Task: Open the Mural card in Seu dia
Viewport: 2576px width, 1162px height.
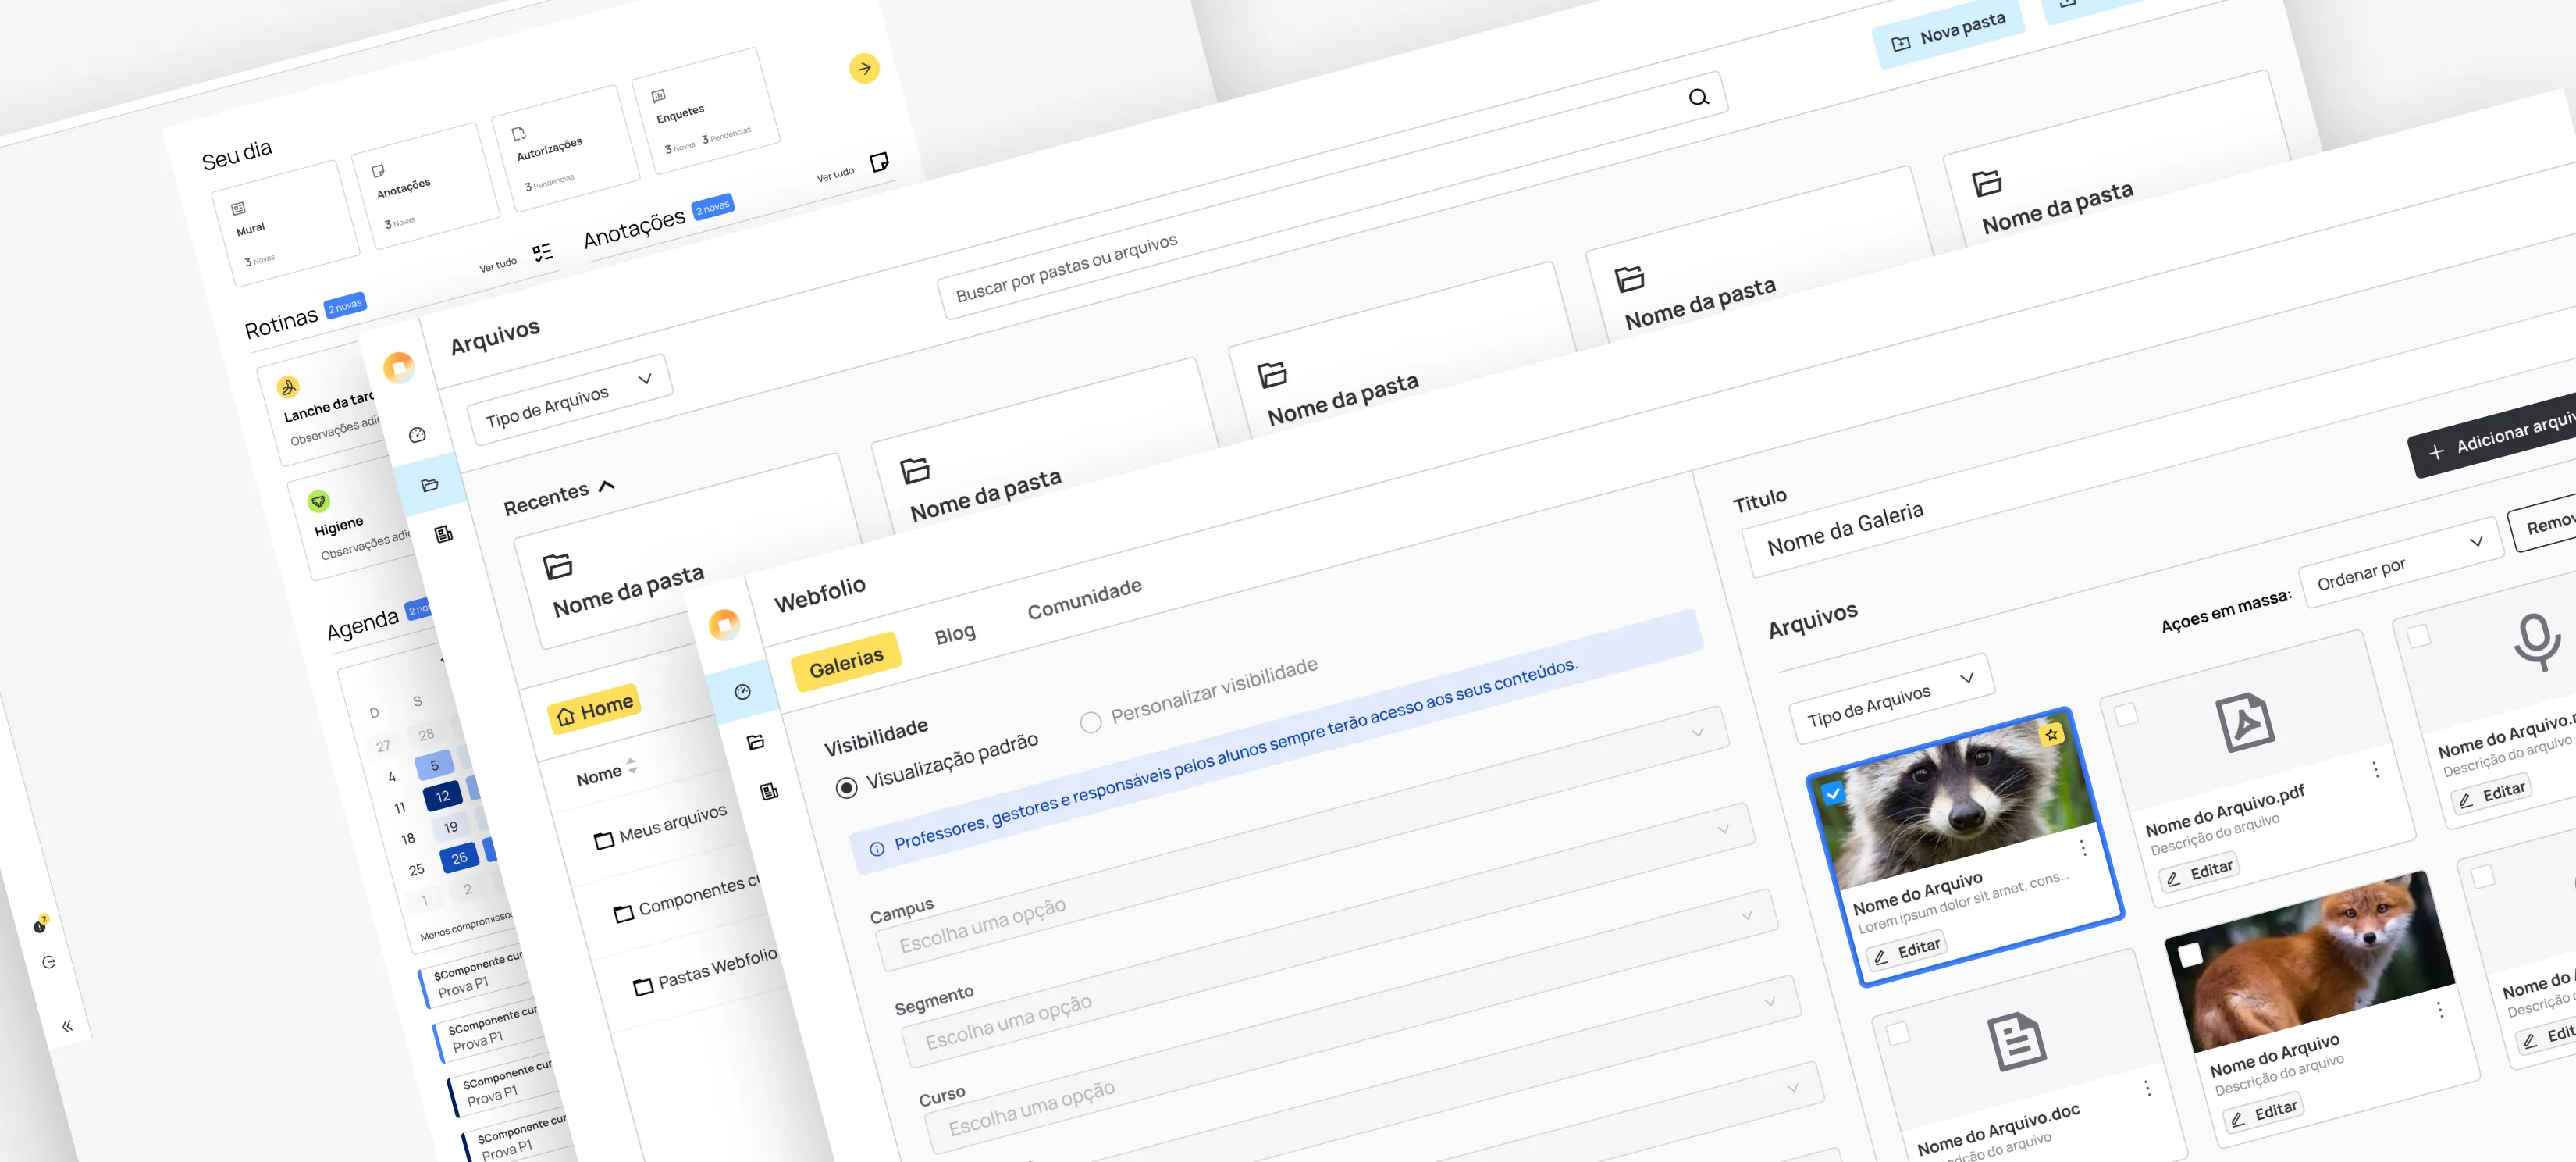Action: [x=286, y=224]
